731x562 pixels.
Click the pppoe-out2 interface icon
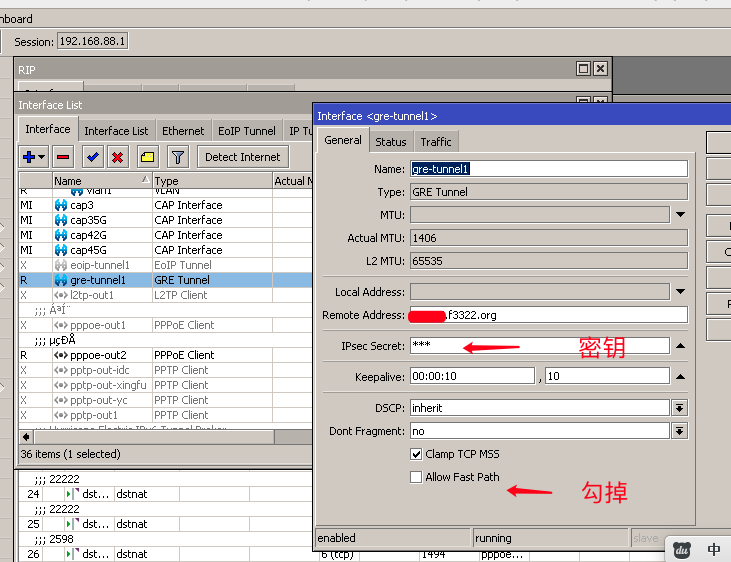(61, 355)
